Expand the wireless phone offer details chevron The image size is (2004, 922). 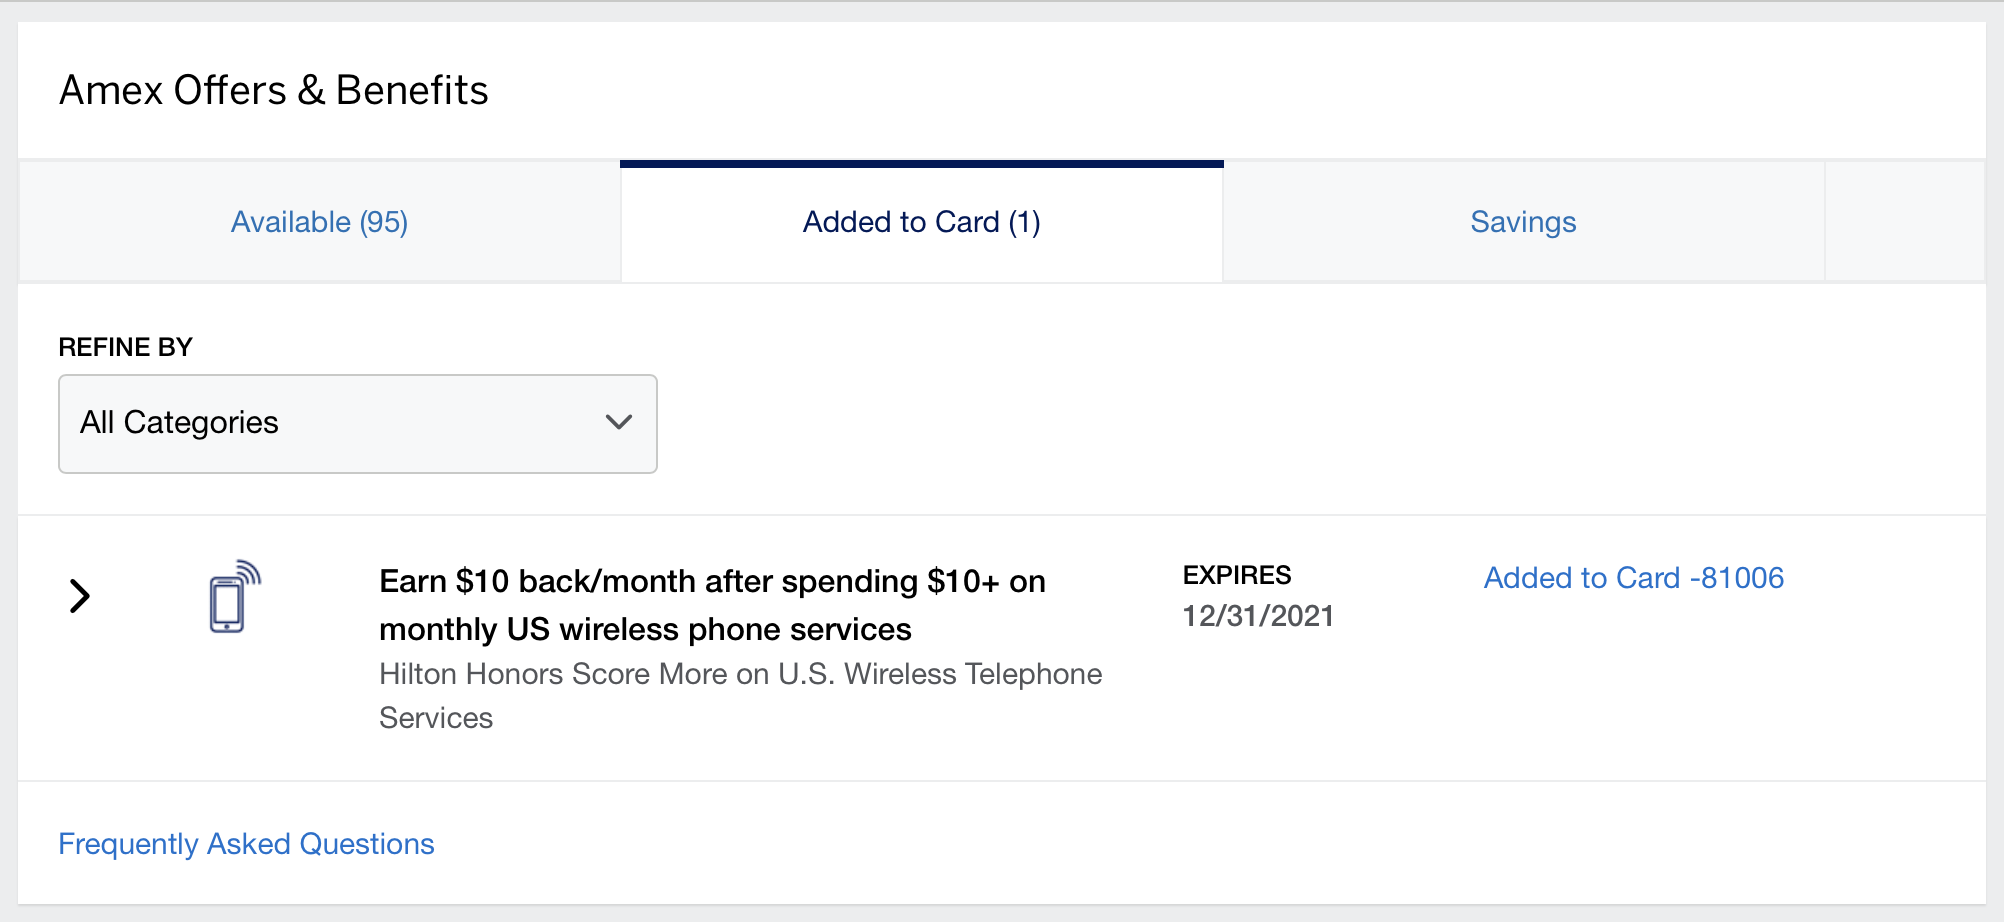80,596
